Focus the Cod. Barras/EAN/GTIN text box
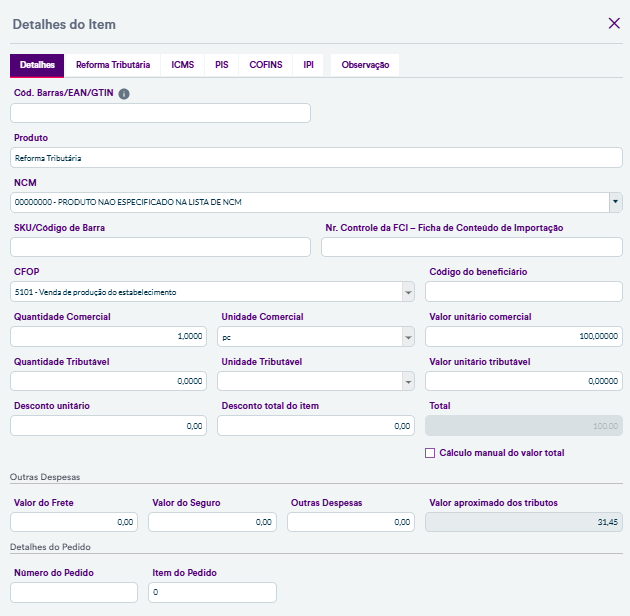This screenshot has height=616, width=630. (160, 113)
